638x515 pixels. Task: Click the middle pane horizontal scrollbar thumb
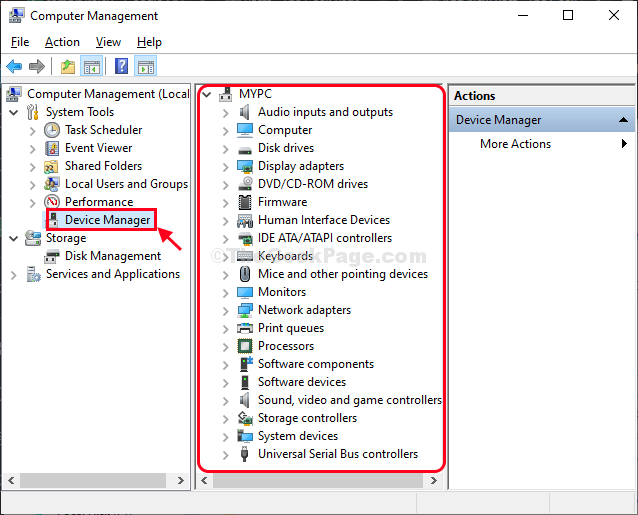tap(318, 480)
